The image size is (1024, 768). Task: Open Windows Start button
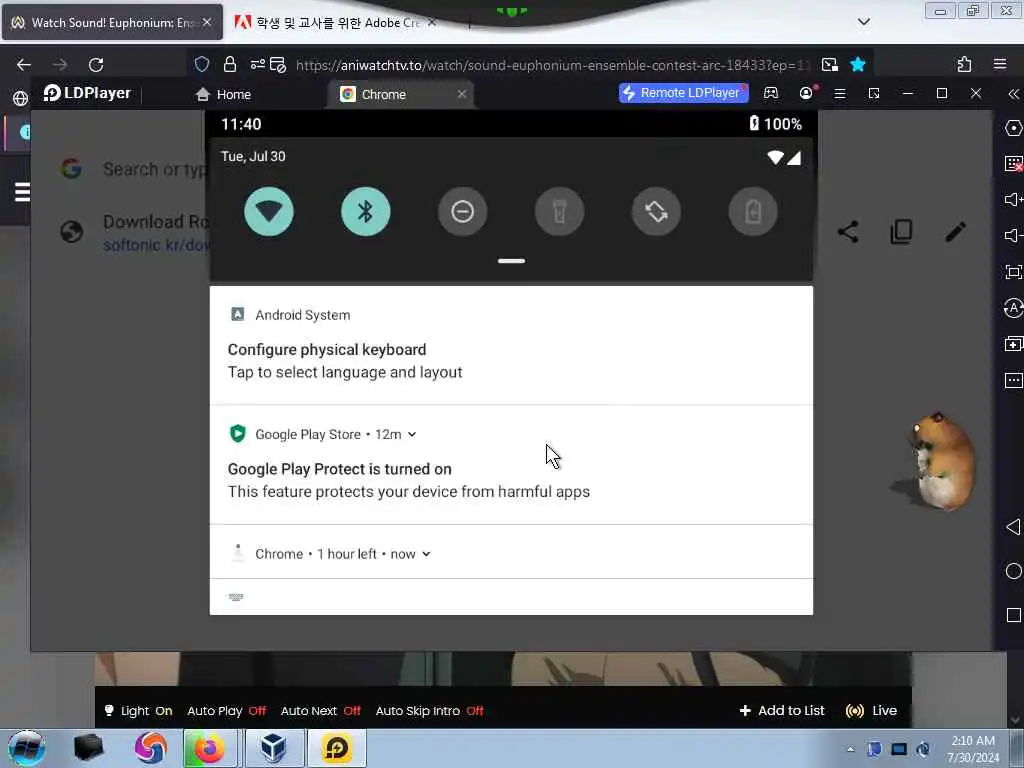[x=26, y=748]
